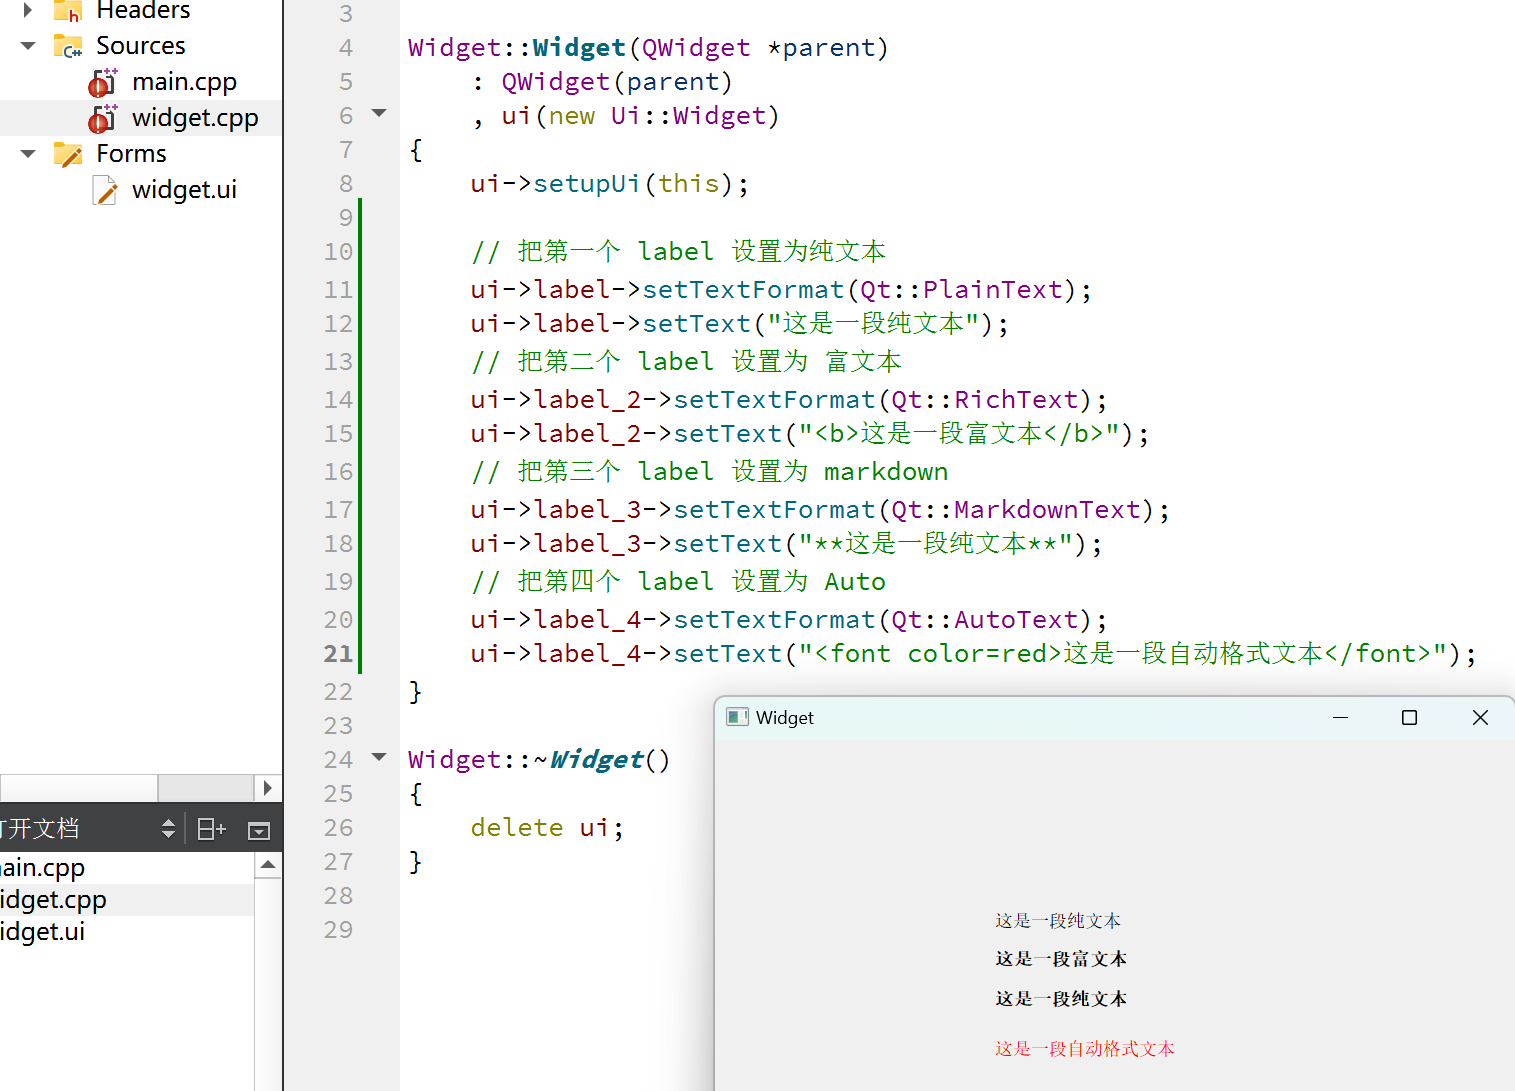1515x1091 pixels.
Task: Click the Sources C++ folder icon
Action: (x=68, y=46)
